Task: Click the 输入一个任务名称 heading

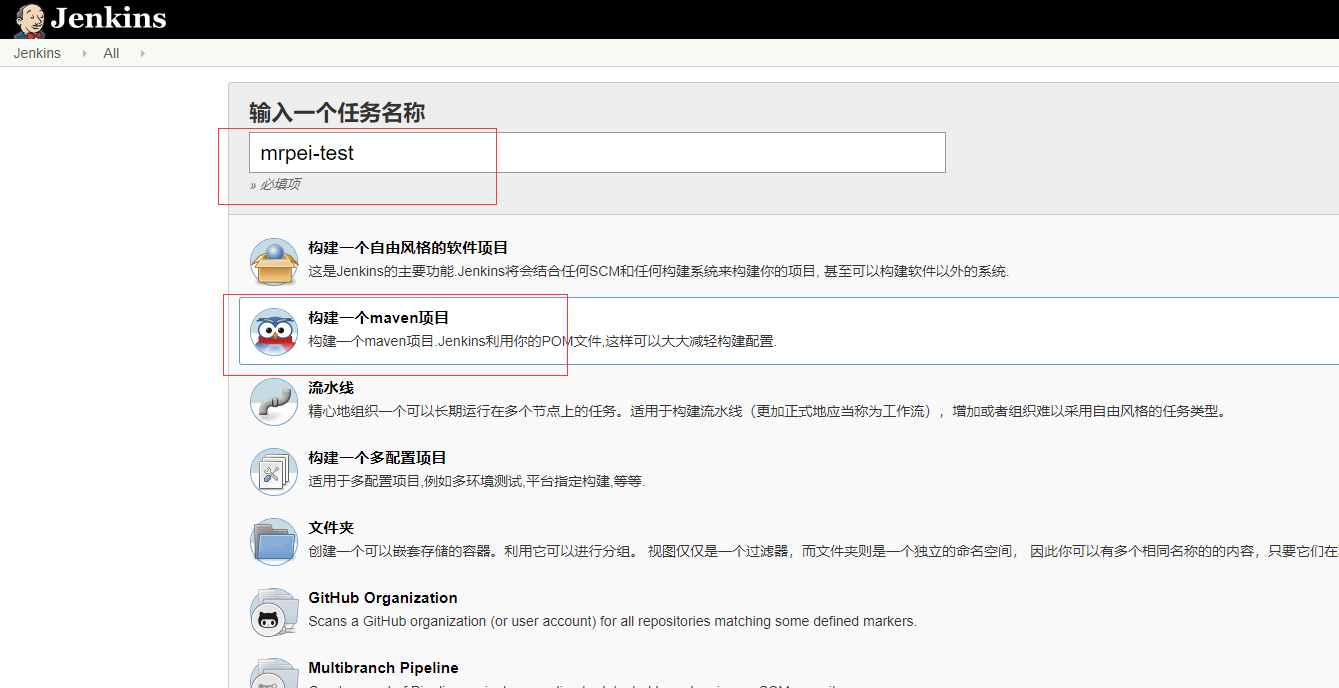Action: click(x=337, y=113)
